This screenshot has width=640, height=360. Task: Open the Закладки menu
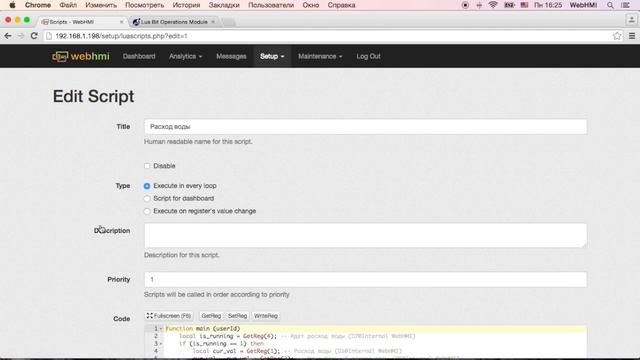coord(224,5)
